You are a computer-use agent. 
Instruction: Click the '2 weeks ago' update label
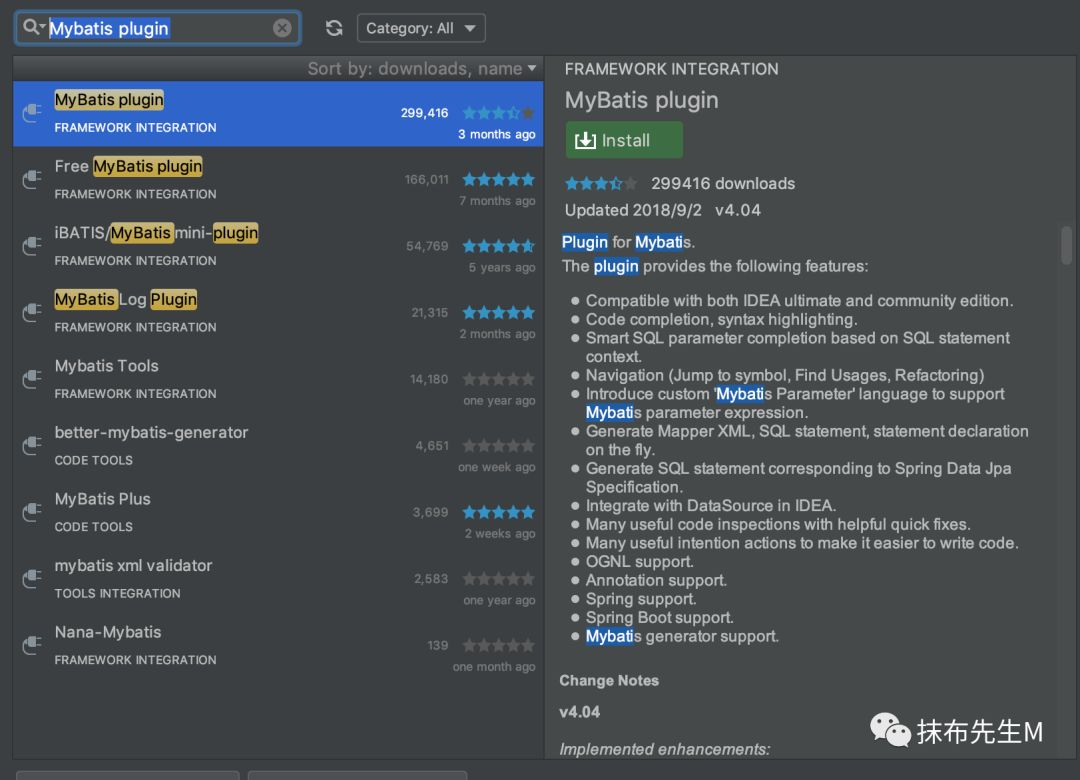[x=500, y=534]
